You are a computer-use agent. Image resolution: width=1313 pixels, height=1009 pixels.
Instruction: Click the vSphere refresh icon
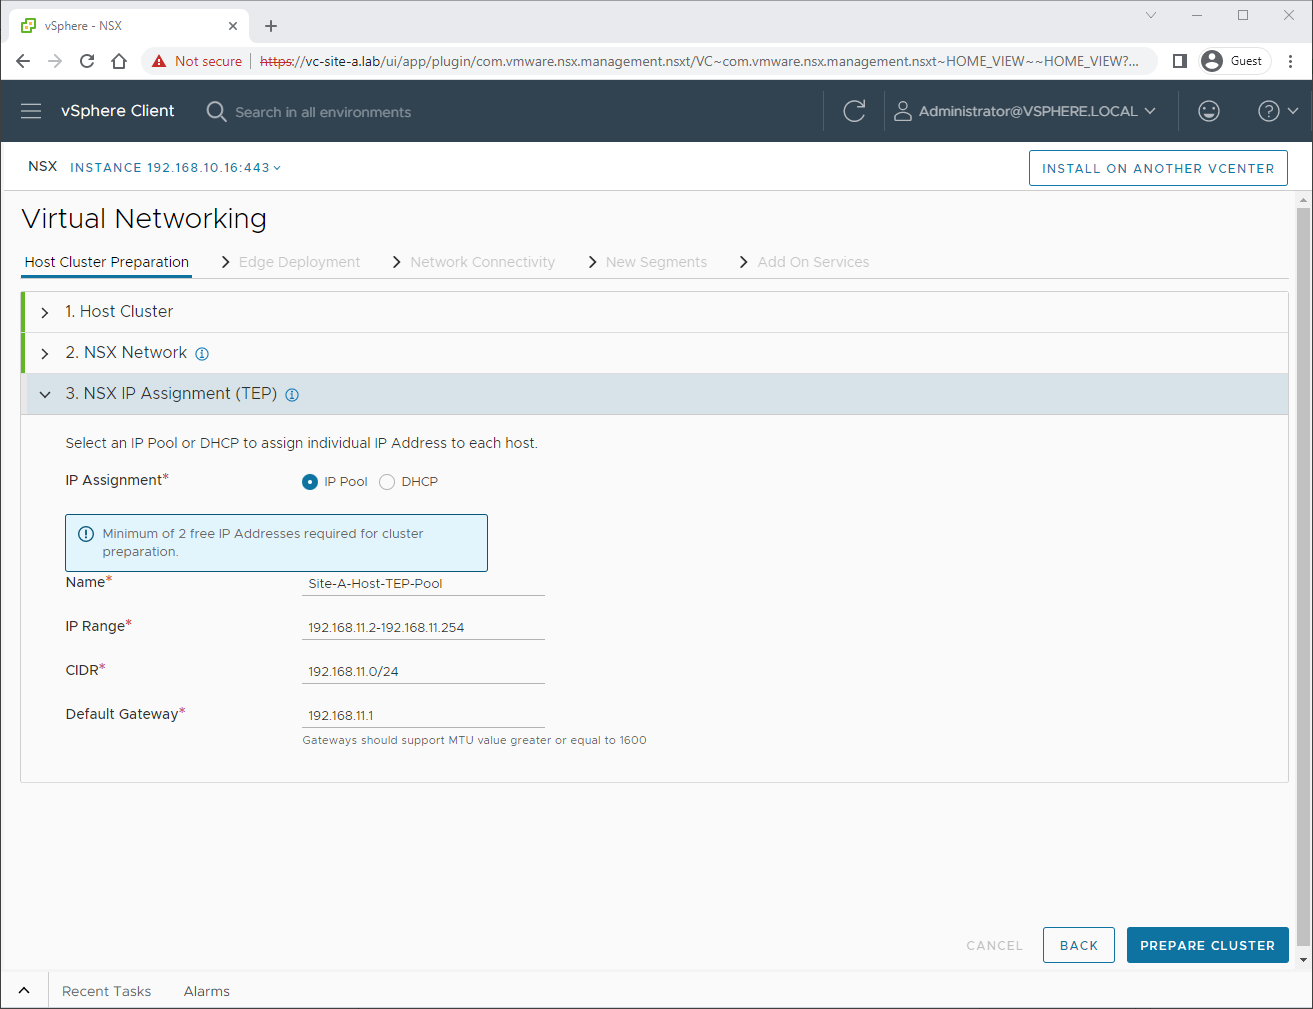854,111
